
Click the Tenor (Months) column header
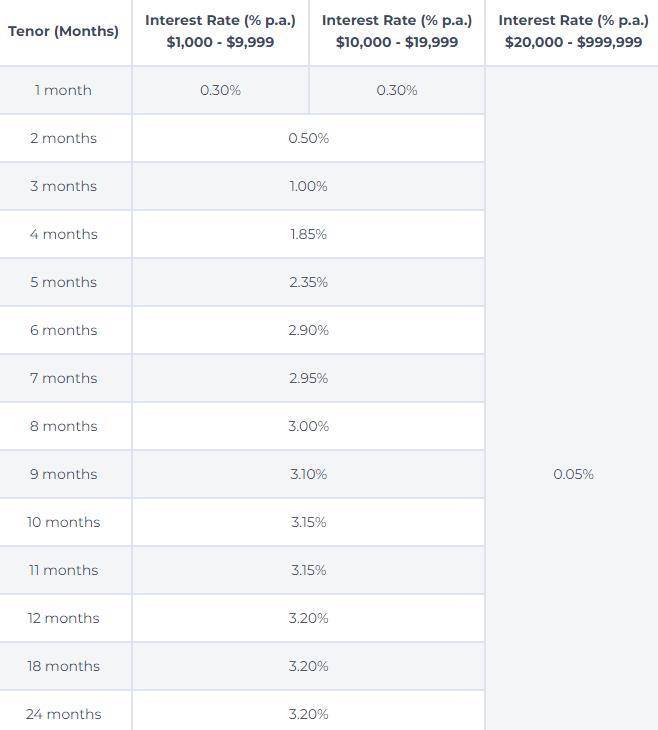tap(63, 31)
